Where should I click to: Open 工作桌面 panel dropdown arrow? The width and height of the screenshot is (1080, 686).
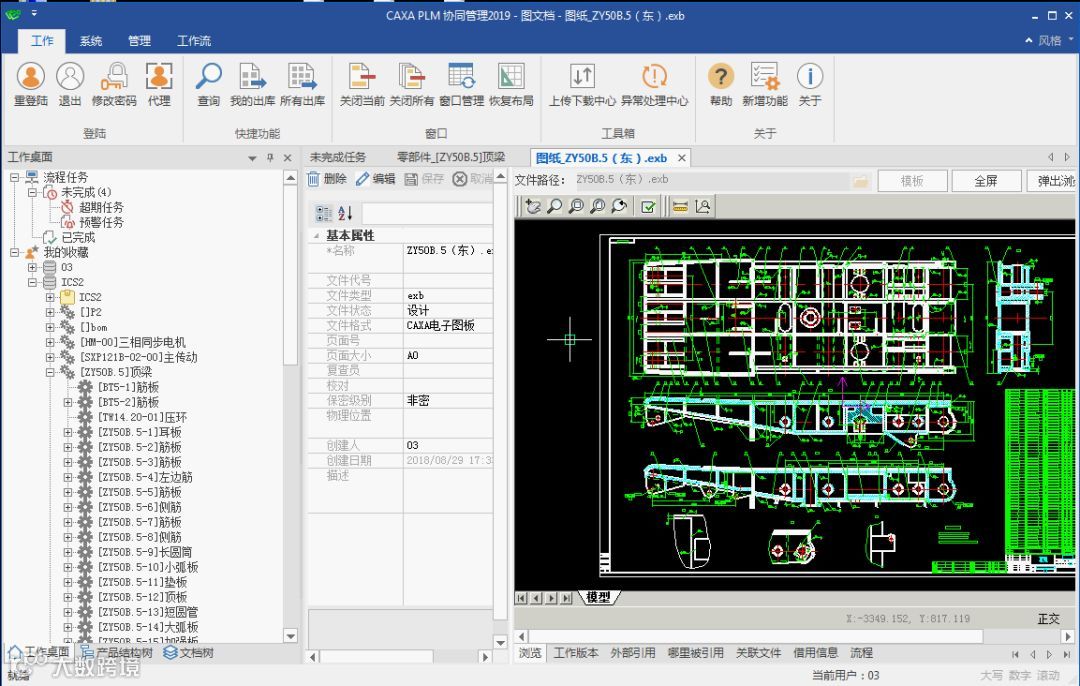pyautogui.click(x=252, y=158)
